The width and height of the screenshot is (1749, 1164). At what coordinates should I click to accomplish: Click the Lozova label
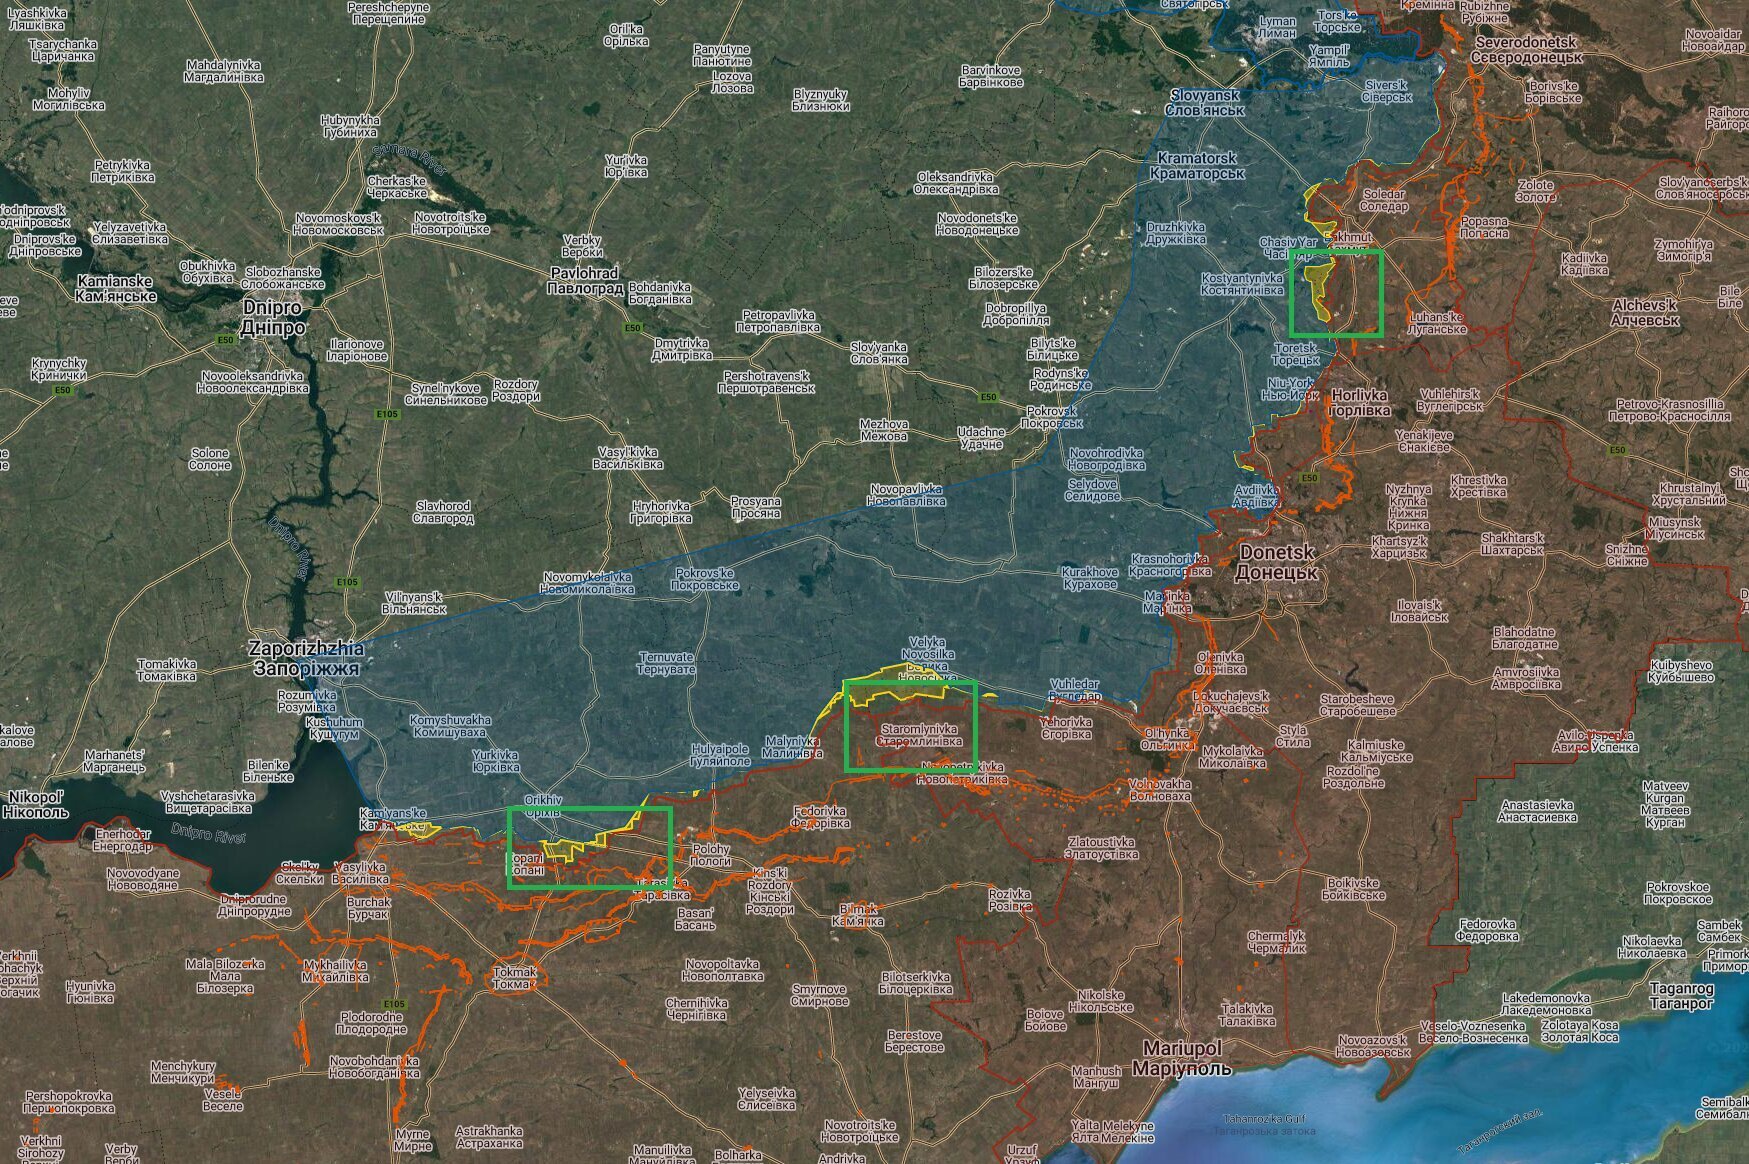(x=732, y=82)
